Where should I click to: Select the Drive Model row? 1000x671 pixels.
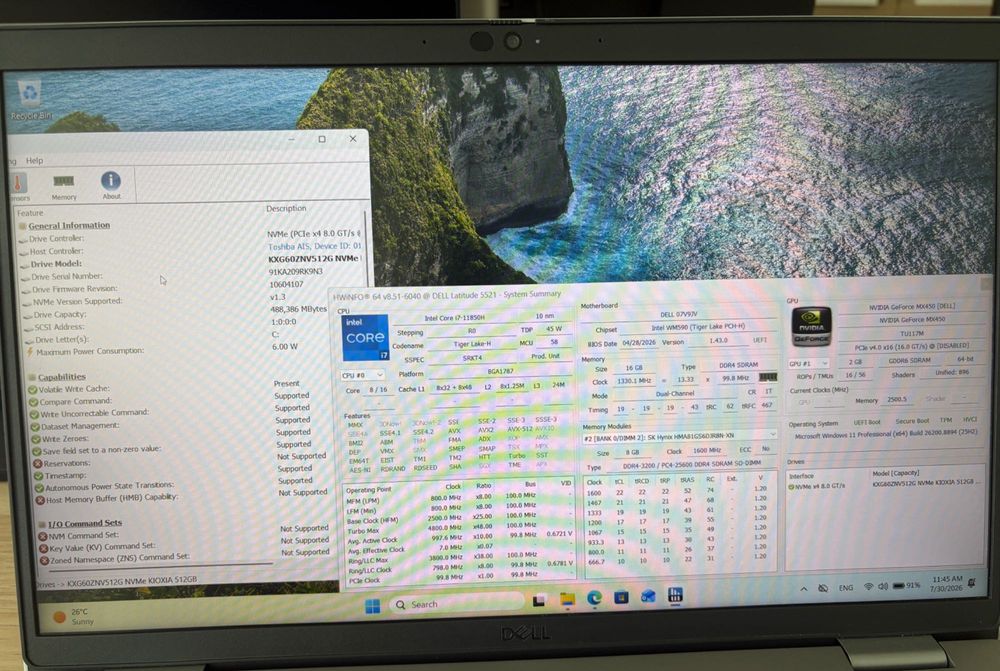click(191, 263)
